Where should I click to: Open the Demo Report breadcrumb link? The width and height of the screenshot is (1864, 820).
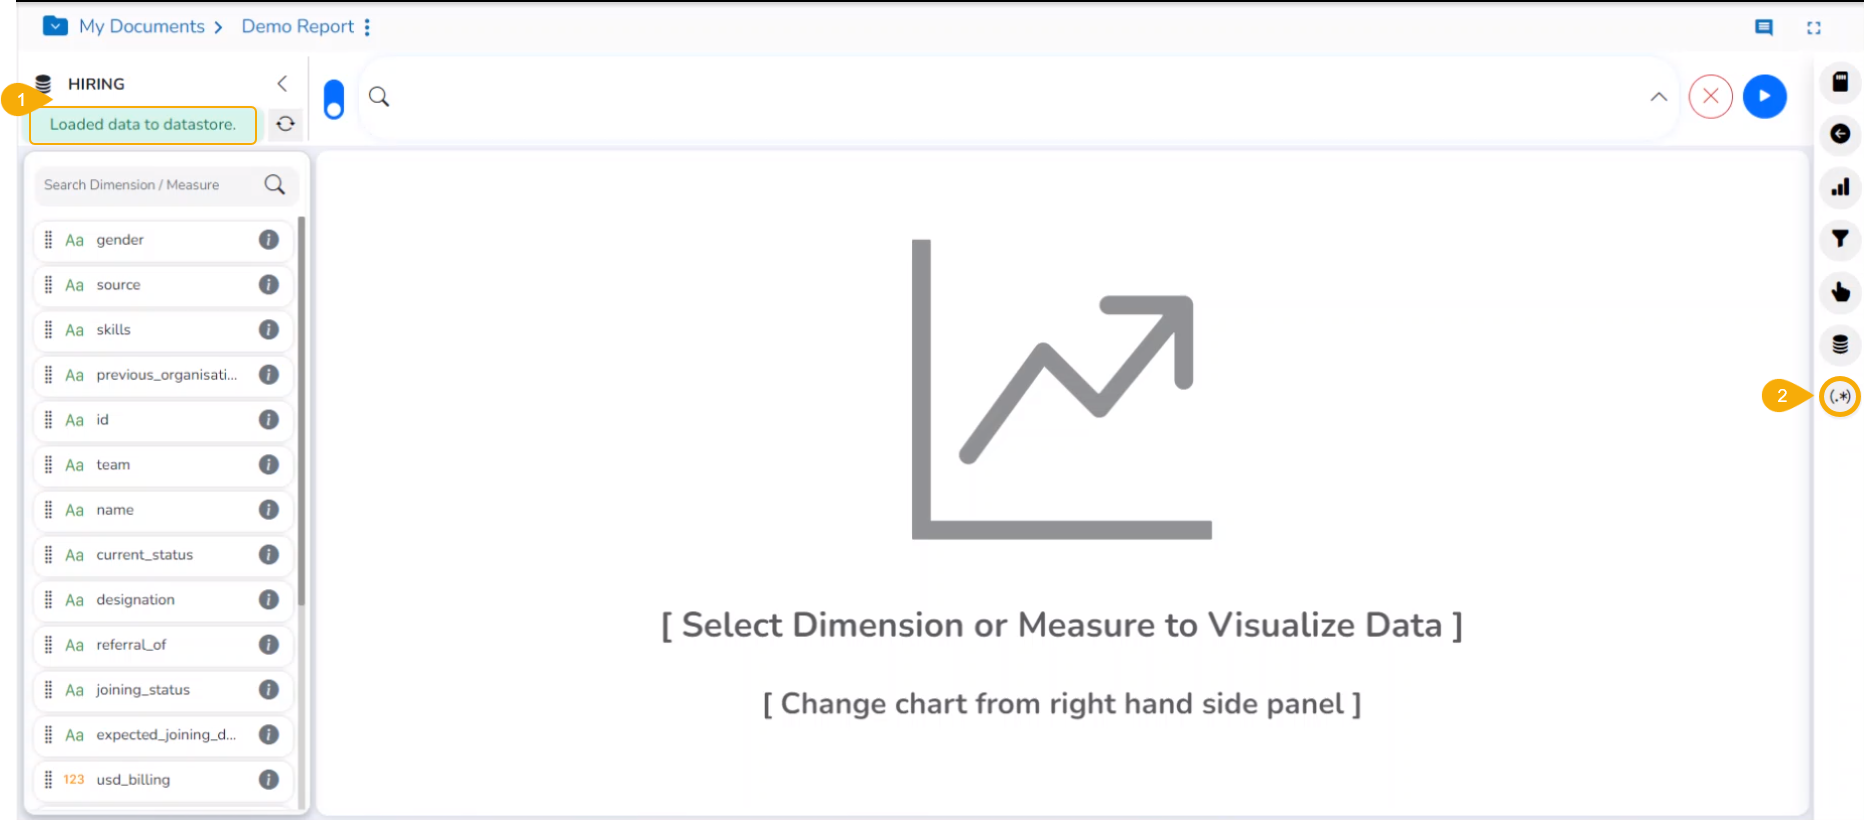pyautogui.click(x=297, y=27)
